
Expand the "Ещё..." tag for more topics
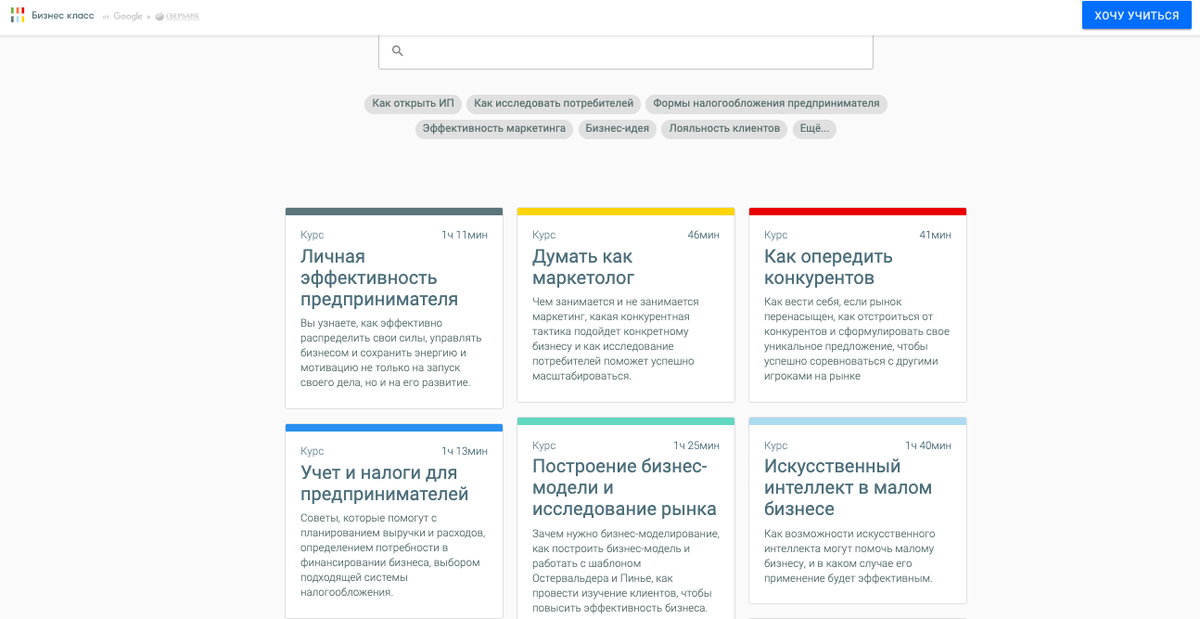coord(817,129)
